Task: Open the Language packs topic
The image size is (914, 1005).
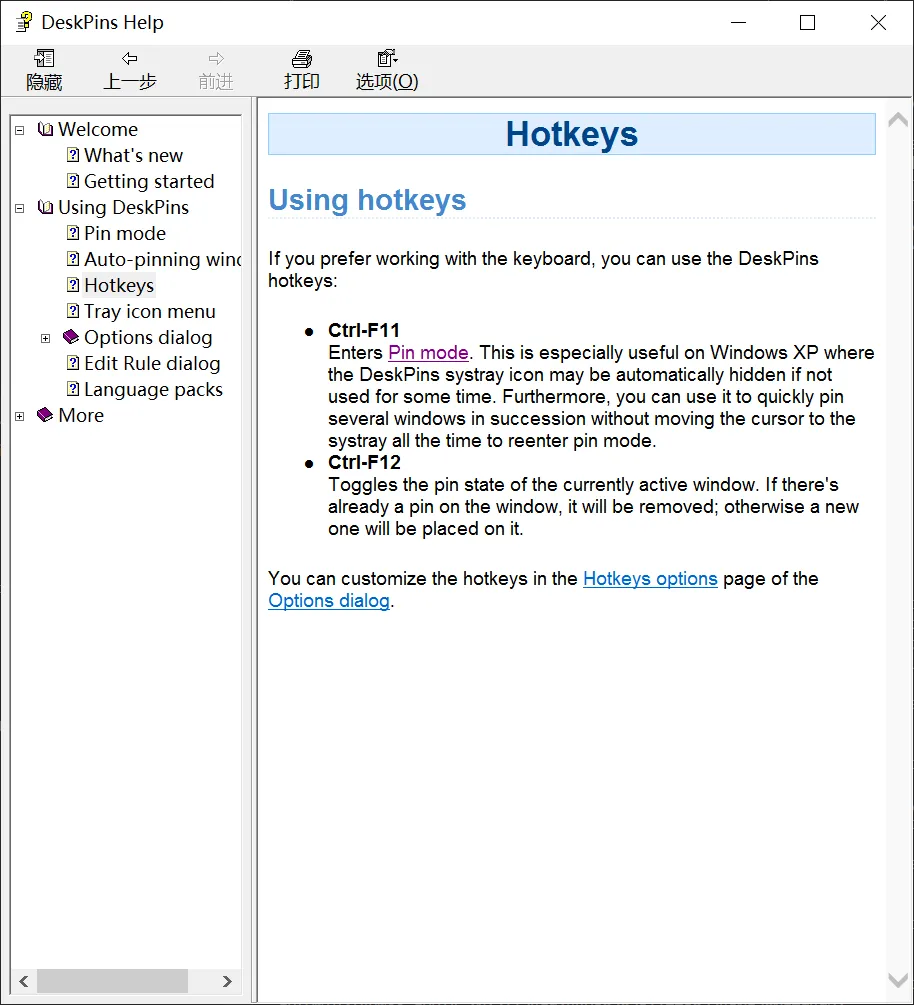Action: pyautogui.click(x=153, y=389)
